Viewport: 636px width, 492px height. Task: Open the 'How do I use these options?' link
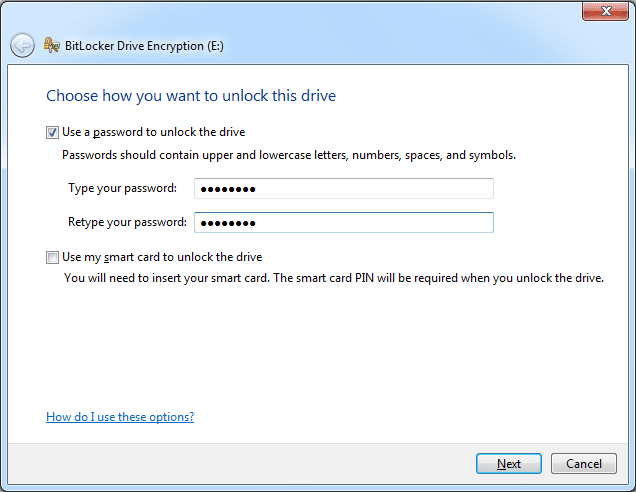[120, 417]
